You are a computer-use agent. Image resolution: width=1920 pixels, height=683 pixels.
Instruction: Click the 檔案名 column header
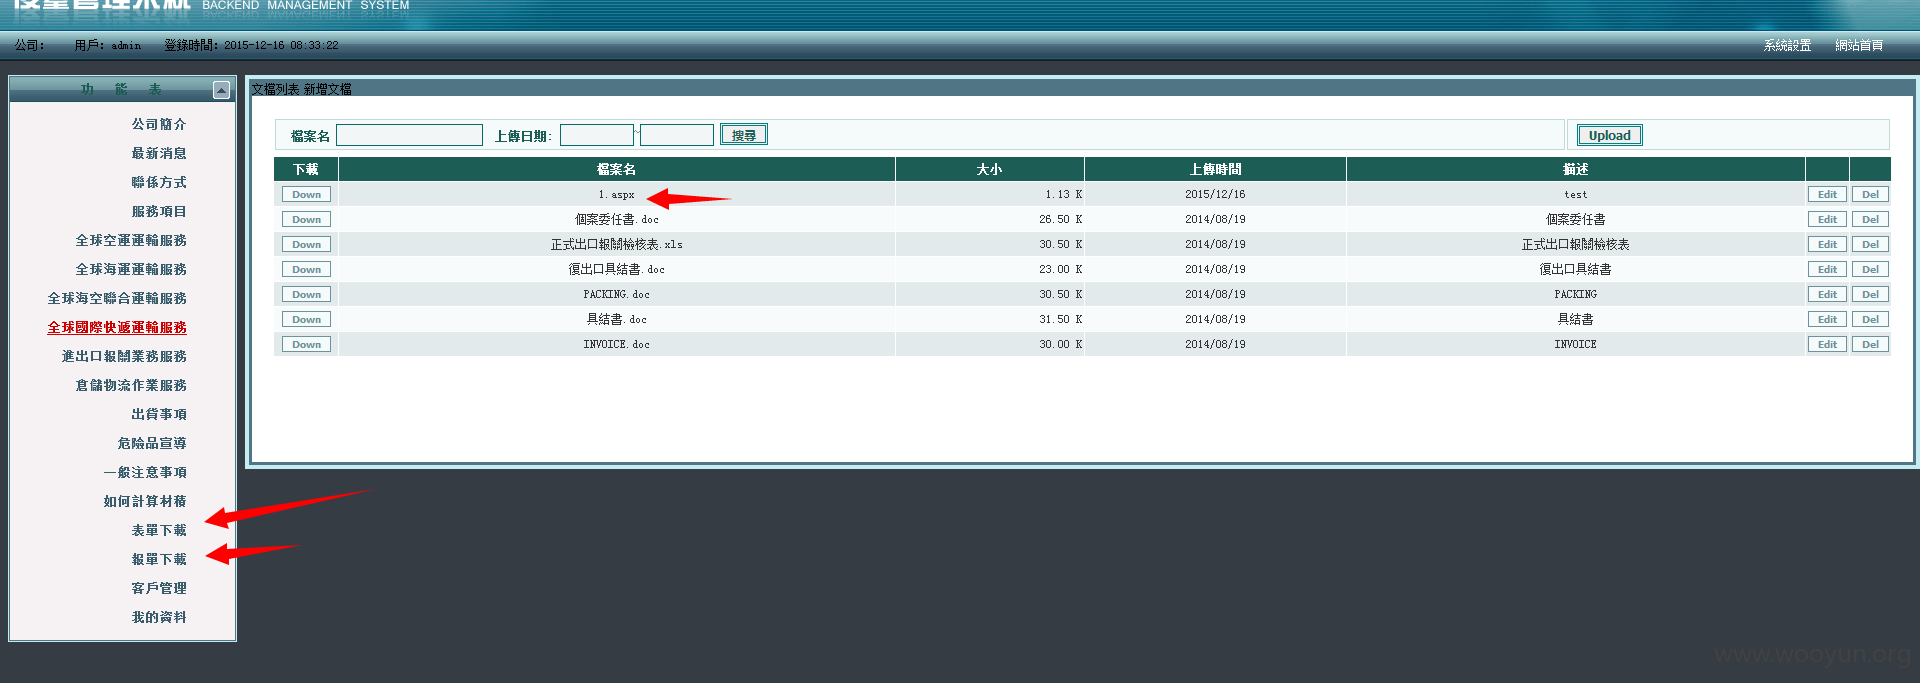coord(617,169)
